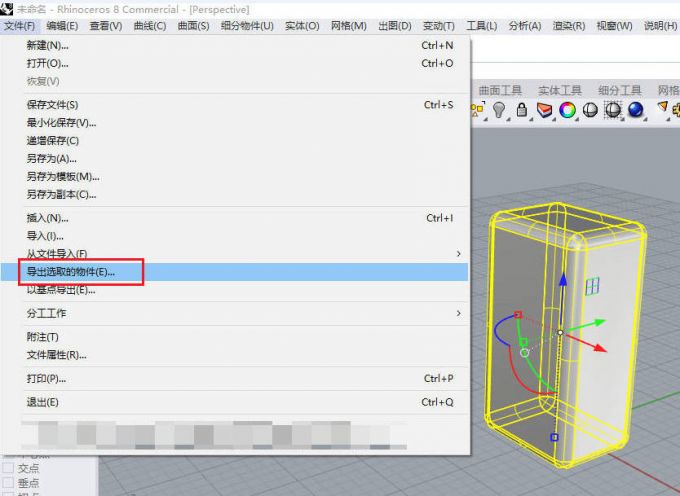Choose 另存为模板(M)... menu entry
Viewport: 680px width, 496px height.
tap(234, 176)
